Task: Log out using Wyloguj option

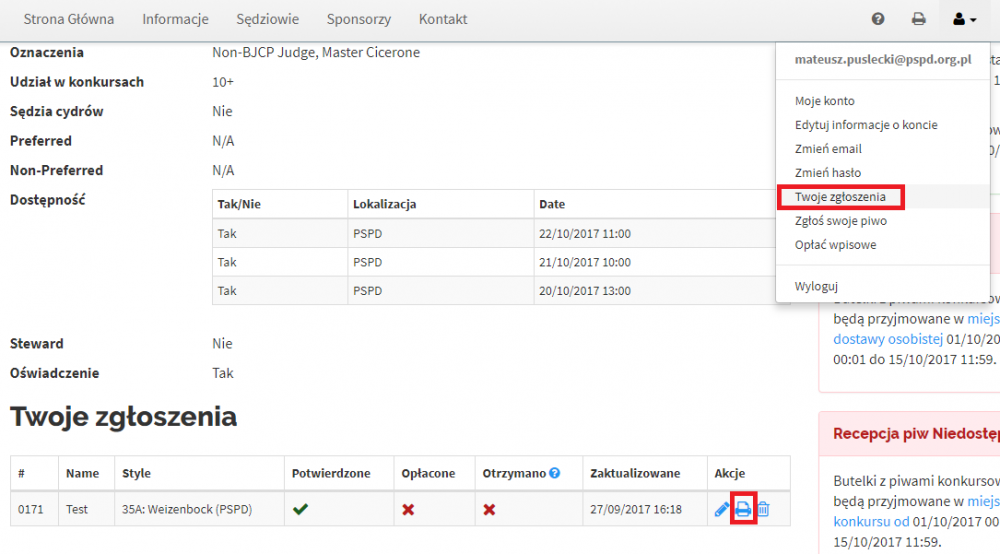Action: click(816, 286)
